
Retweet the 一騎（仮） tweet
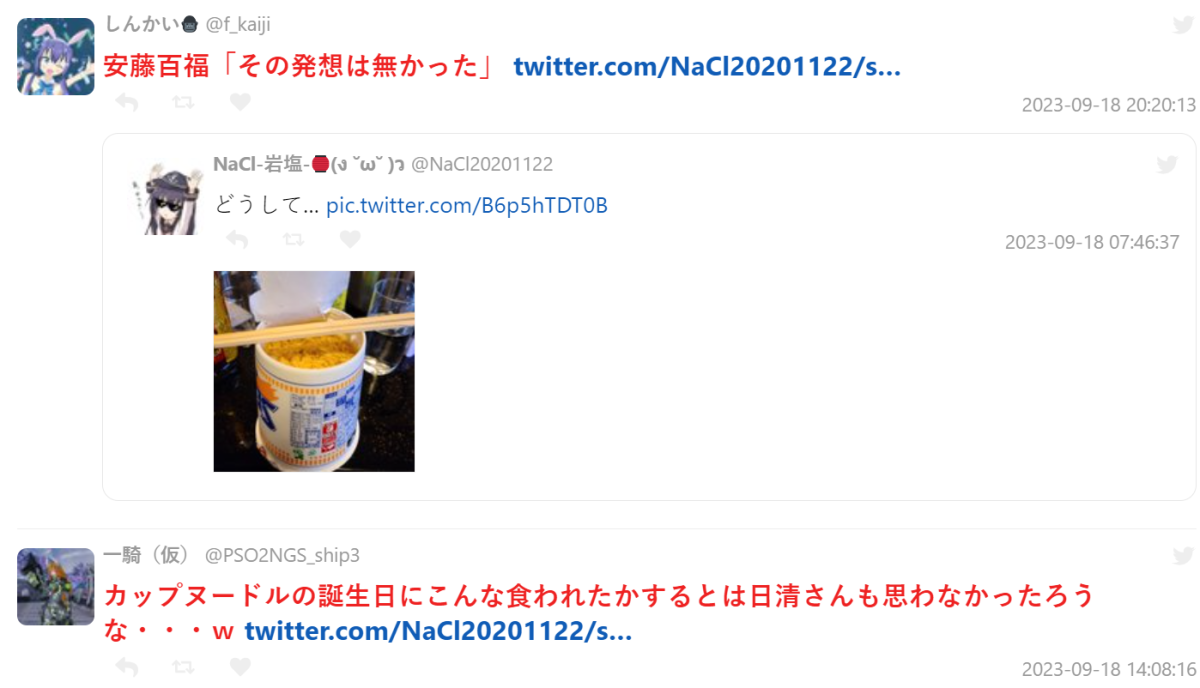(x=183, y=667)
